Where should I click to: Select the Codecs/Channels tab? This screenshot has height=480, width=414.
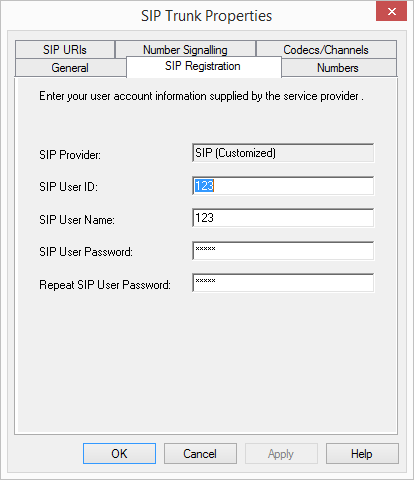pyautogui.click(x=326, y=50)
